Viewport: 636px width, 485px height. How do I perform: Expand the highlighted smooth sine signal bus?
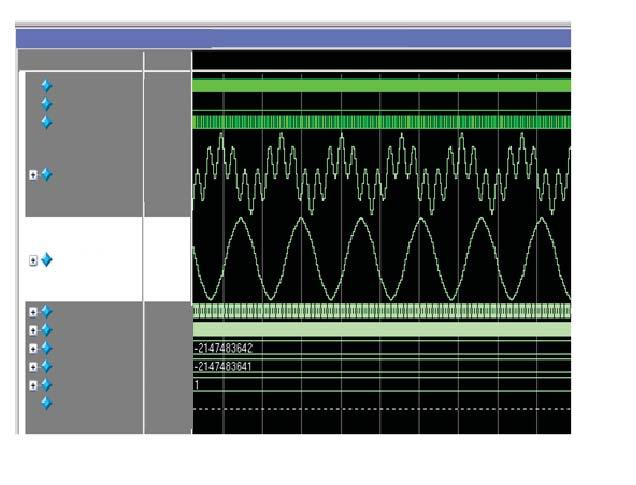(33, 260)
